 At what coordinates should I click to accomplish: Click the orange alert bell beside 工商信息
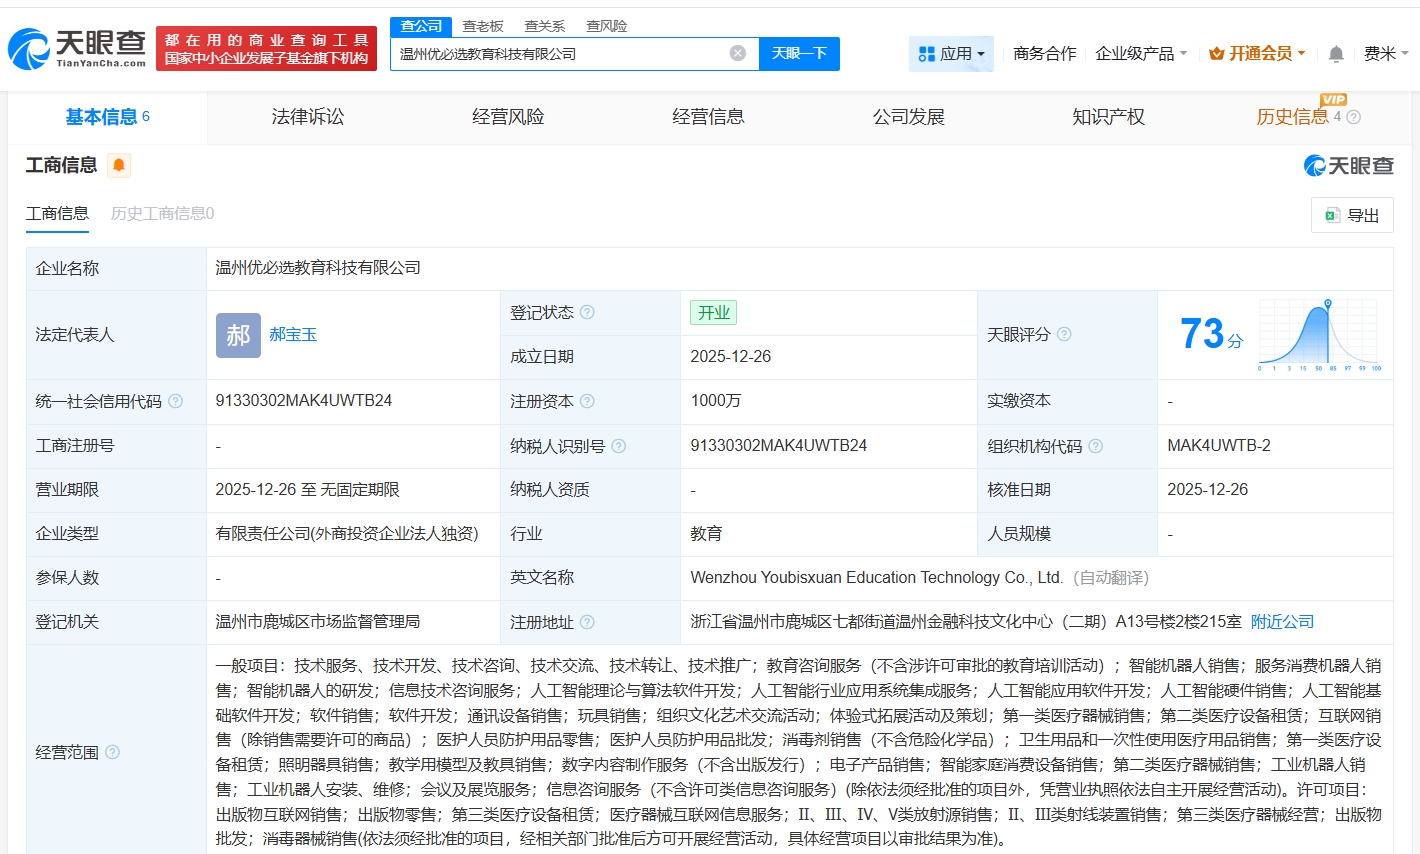point(119,165)
